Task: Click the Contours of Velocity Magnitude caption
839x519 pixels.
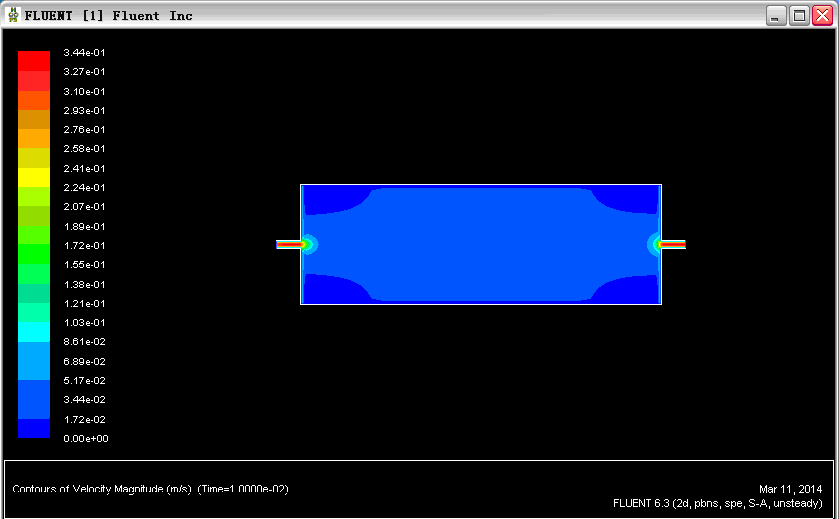Action: (150, 489)
